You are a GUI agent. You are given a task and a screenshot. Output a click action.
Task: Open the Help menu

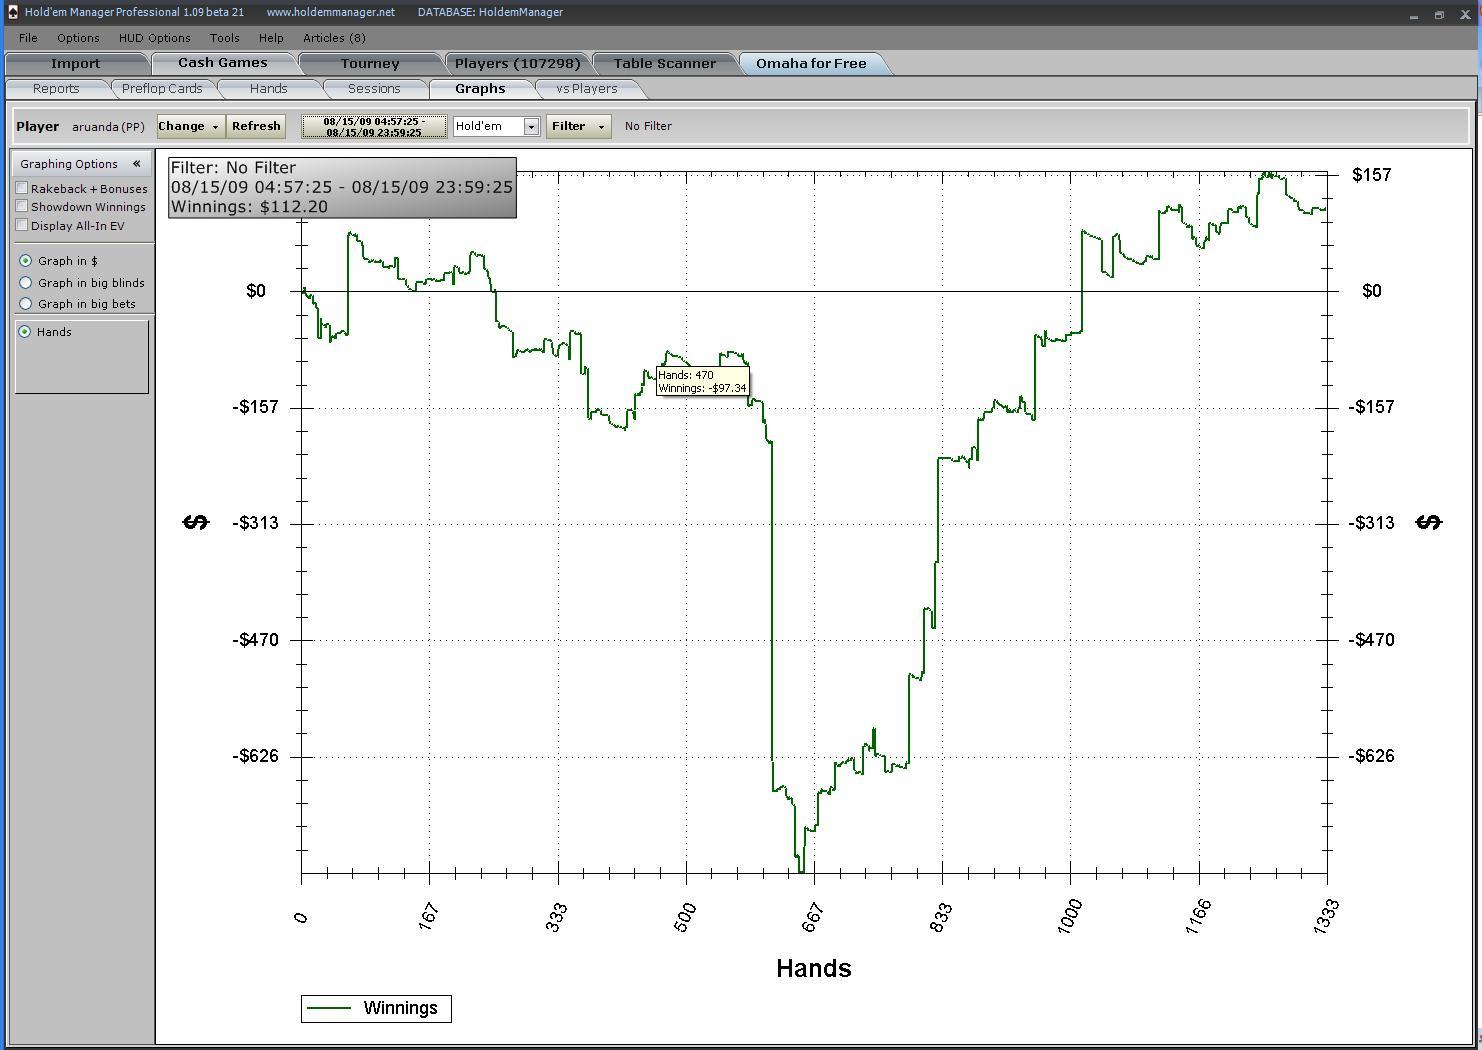(x=271, y=38)
